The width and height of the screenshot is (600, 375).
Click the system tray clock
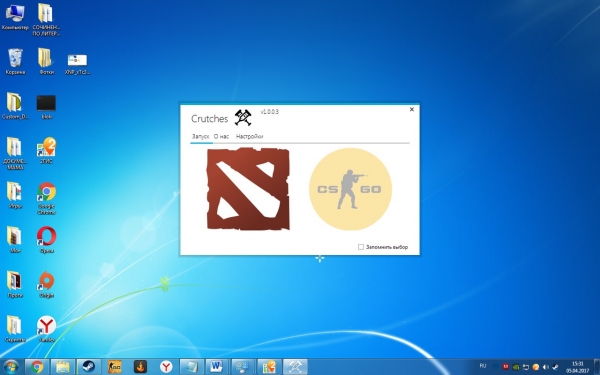point(577,367)
